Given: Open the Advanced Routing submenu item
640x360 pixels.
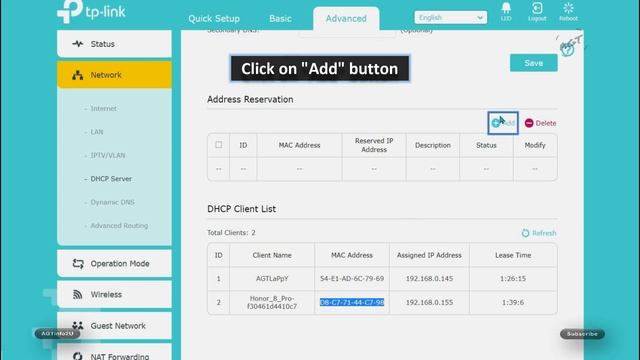Looking at the screenshot, I should click(x=119, y=225).
